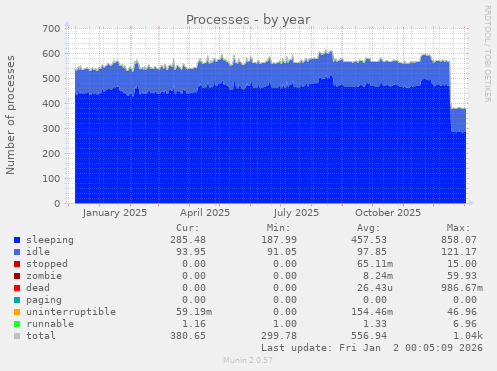
Task: Click uninterruptible current value 59.19m
Action: coord(194,312)
